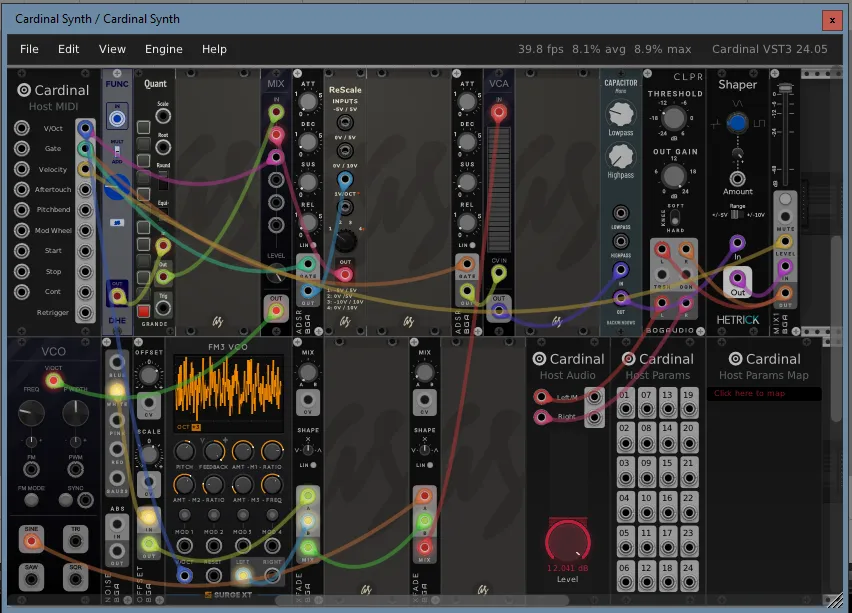
Task: Click the Host Audio Level knob
Action: click(x=567, y=542)
